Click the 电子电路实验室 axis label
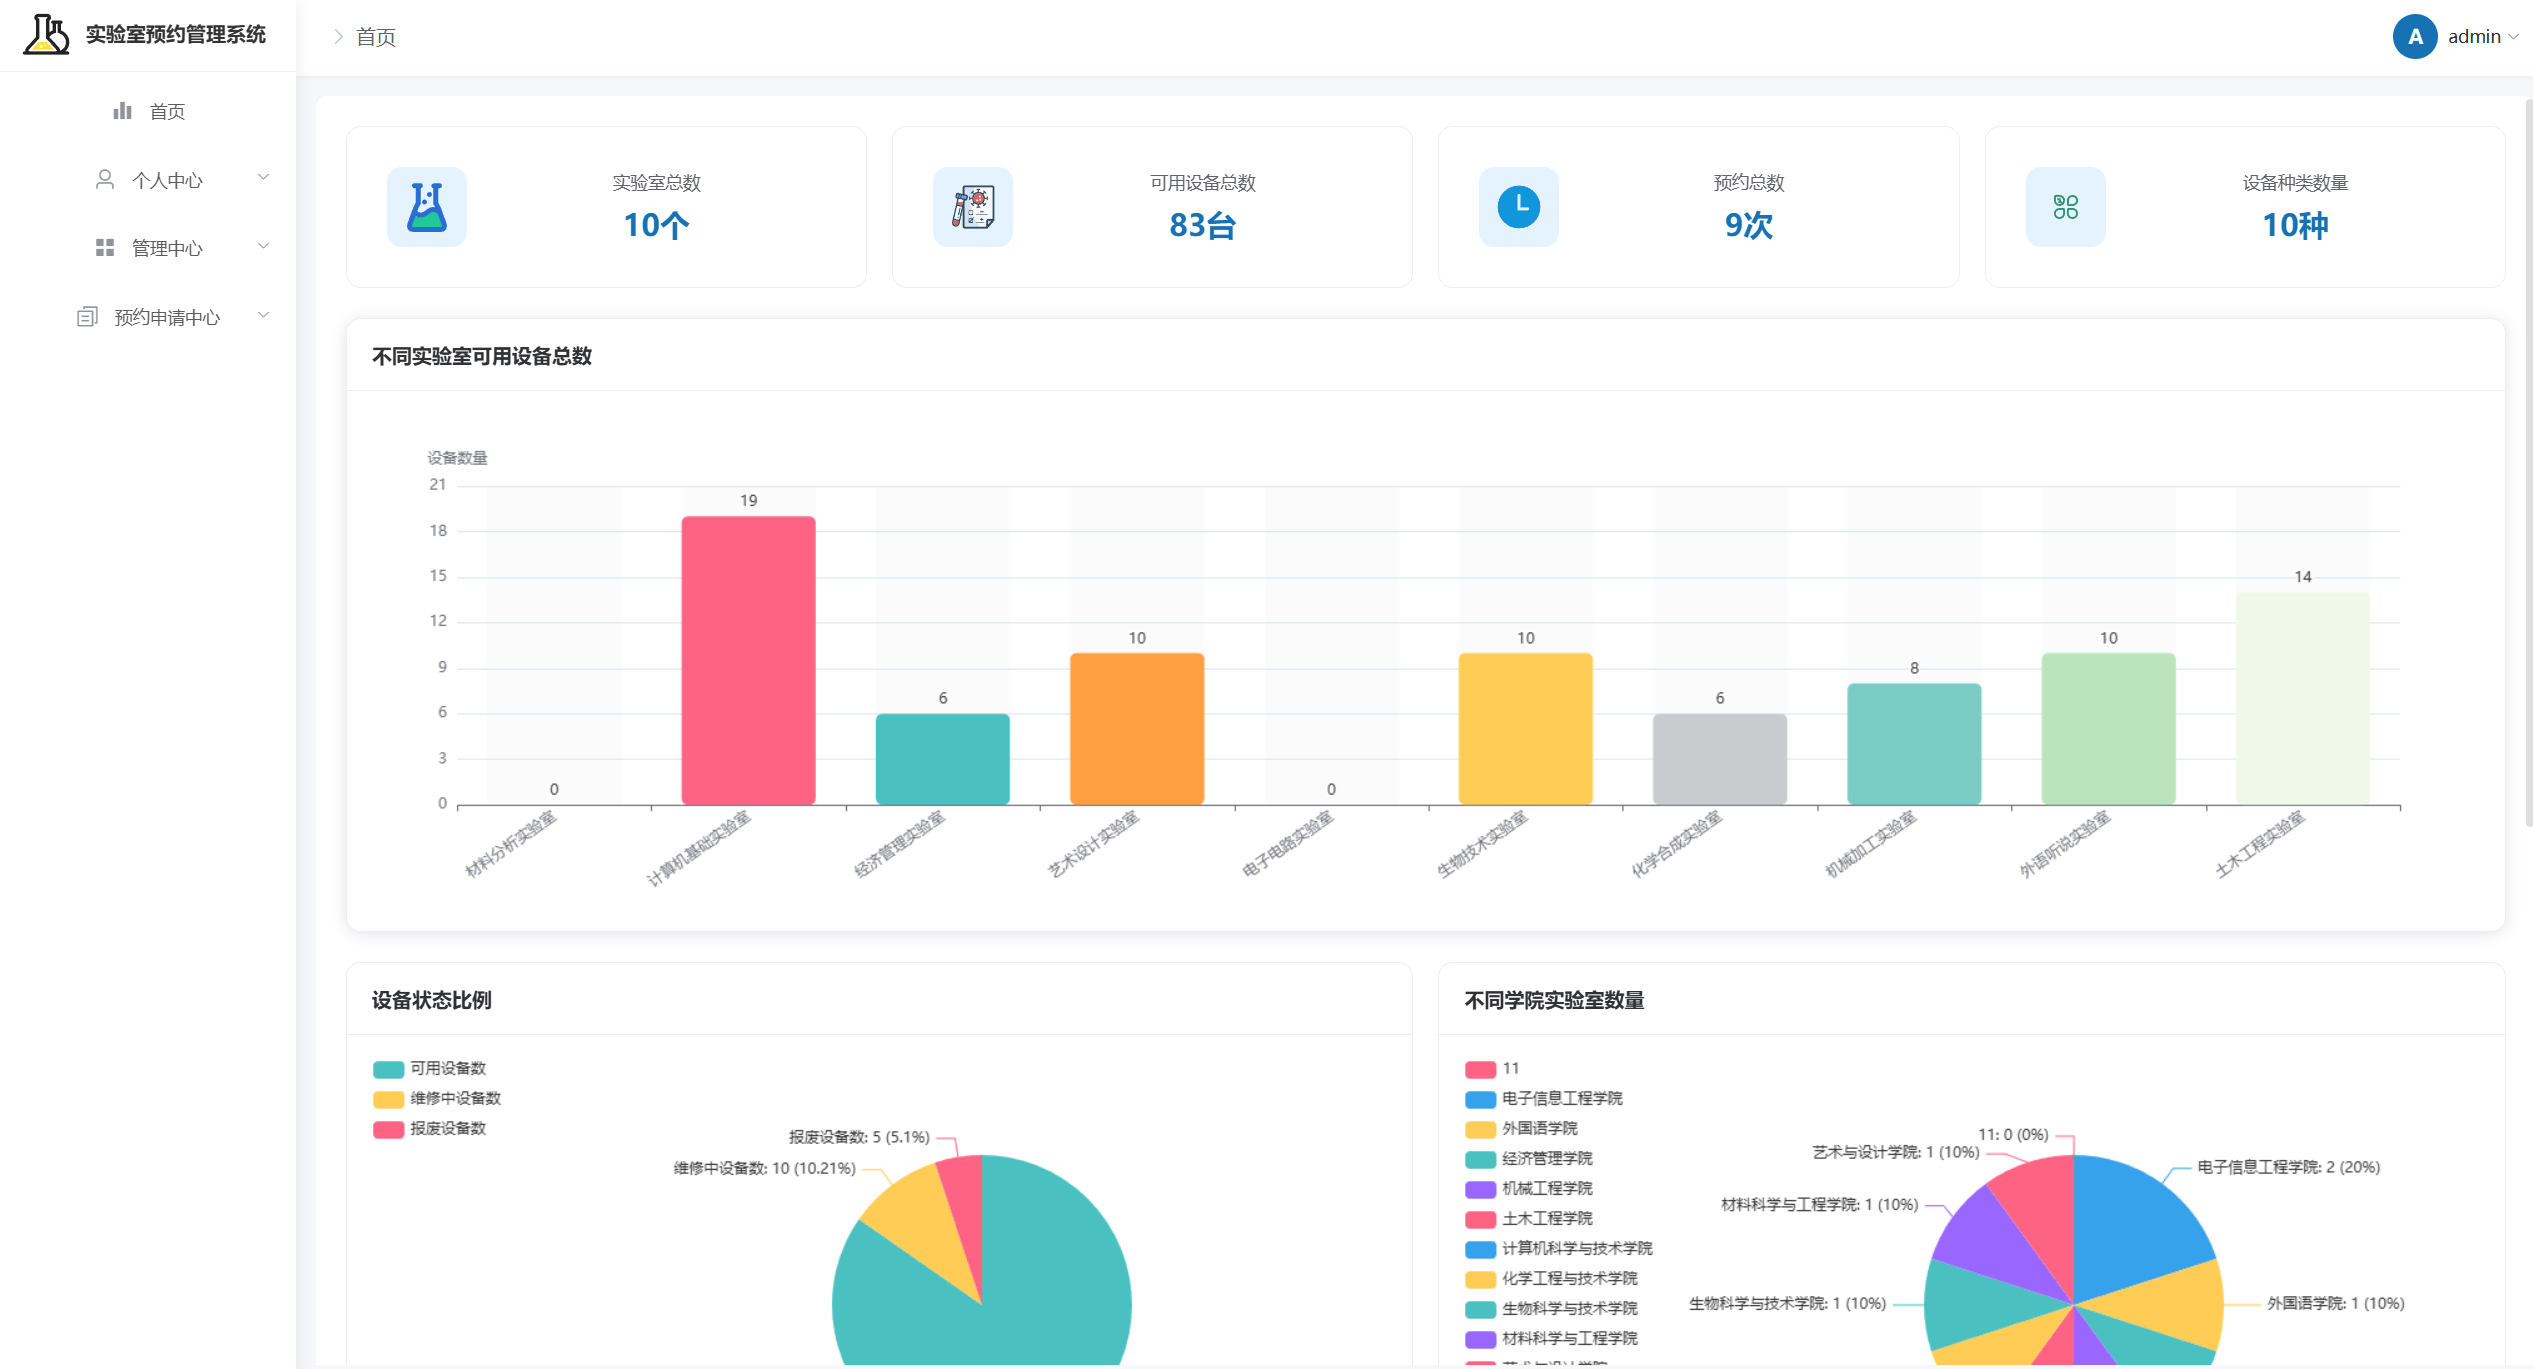Screen dimensions: 2533x1369 click(1288, 845)
